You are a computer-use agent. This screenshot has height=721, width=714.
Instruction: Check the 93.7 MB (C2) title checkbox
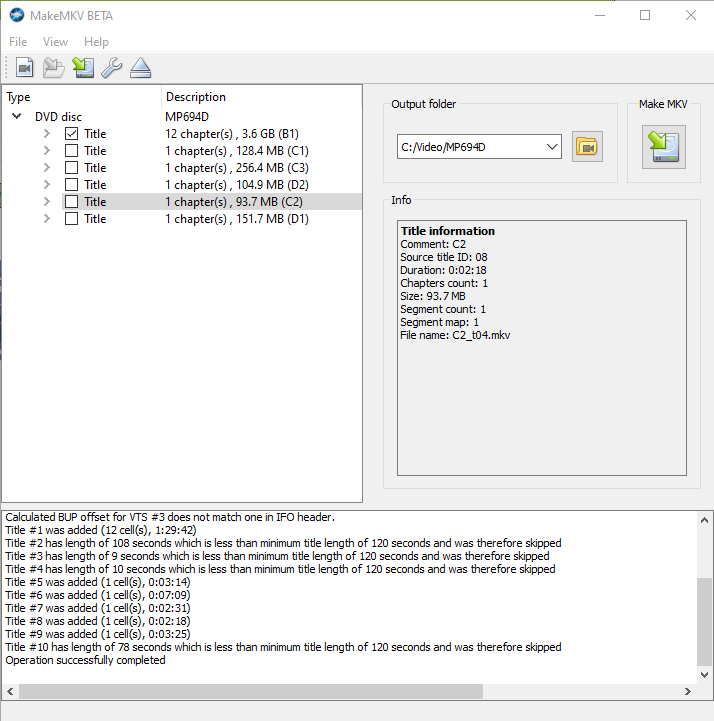[71, 202]
